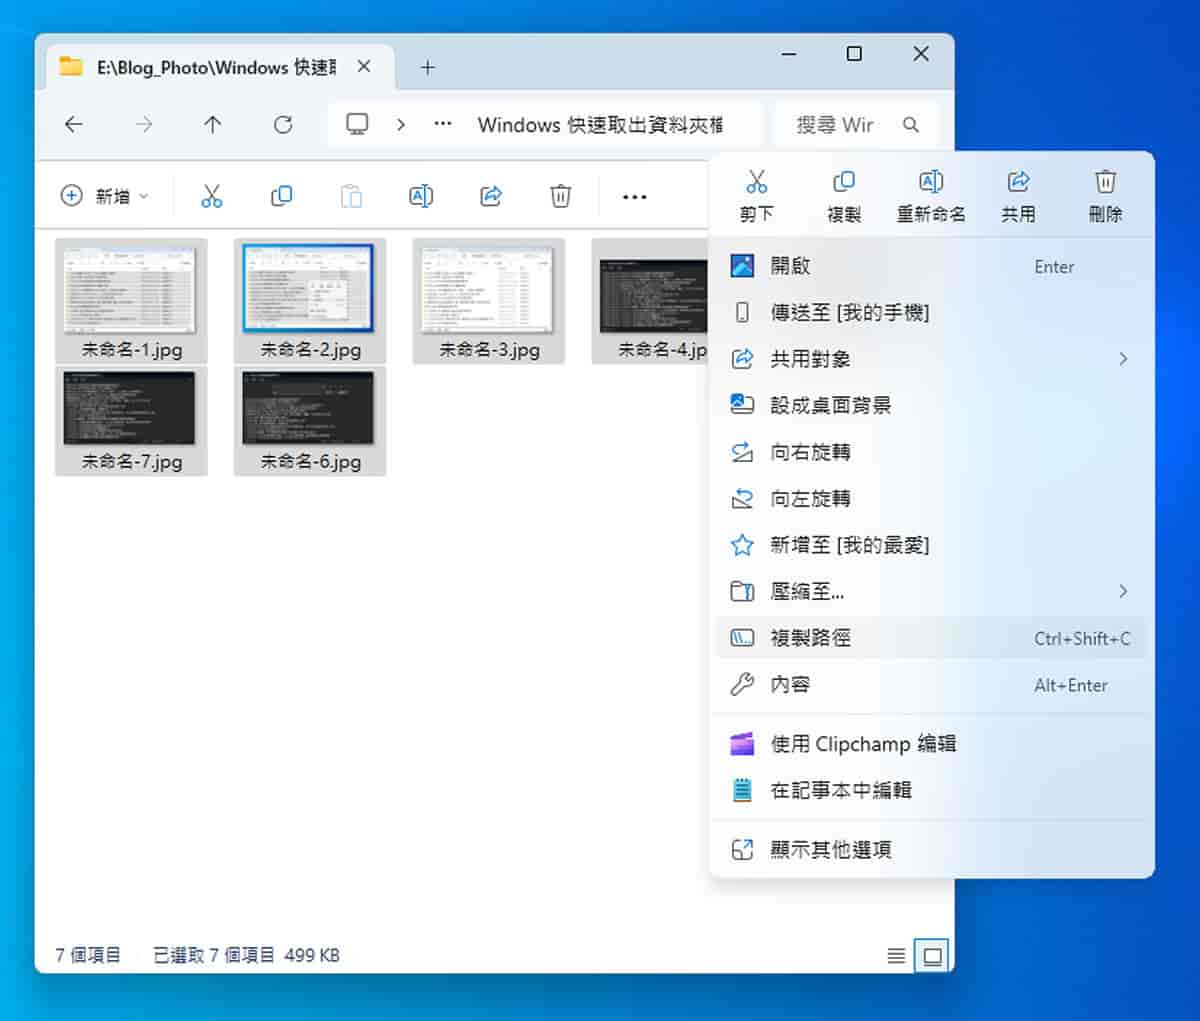Choose 設成桌面背景 from context menu
Screen dimensions: 1200x1021
[x=830, y=405]
